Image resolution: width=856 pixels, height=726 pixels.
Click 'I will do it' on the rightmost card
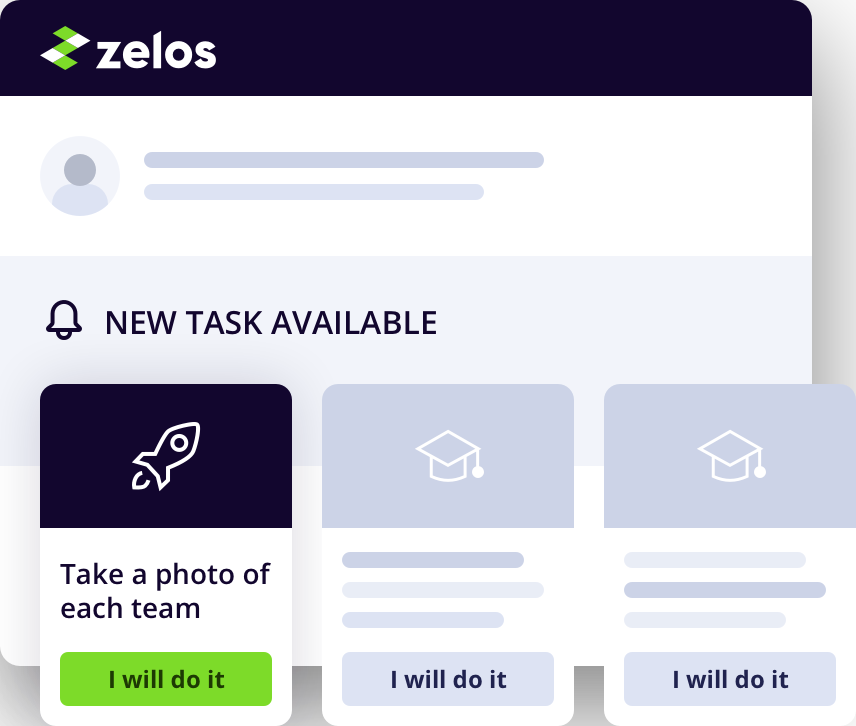pyautogui.click(x=729, y=678)
